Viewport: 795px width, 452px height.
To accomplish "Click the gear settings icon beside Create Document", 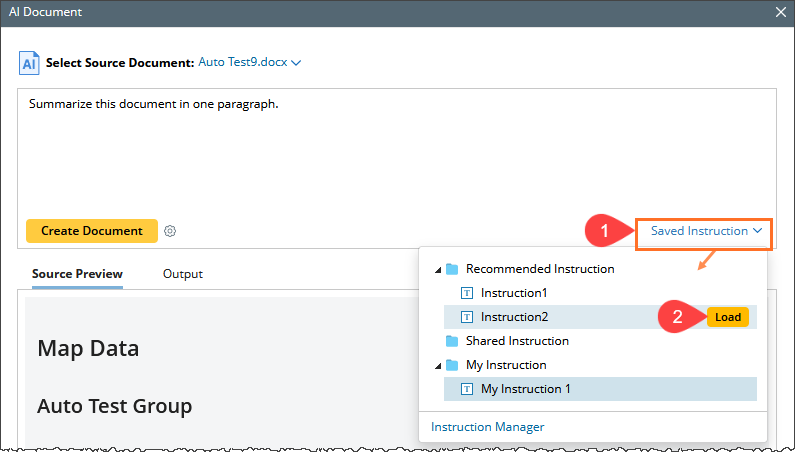I will (170, 231).
